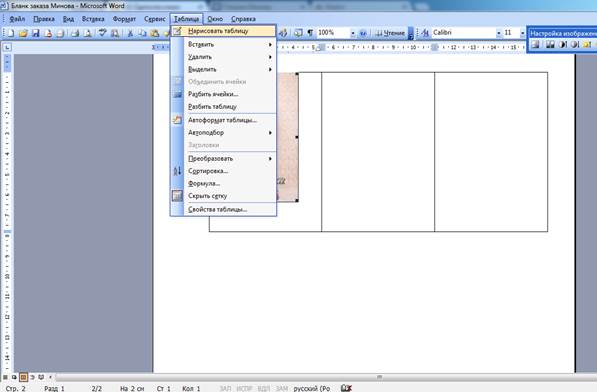This screenshot has height=392, width=597.
Task: Open document map icon next to ¶
Action: coord(298,33)
